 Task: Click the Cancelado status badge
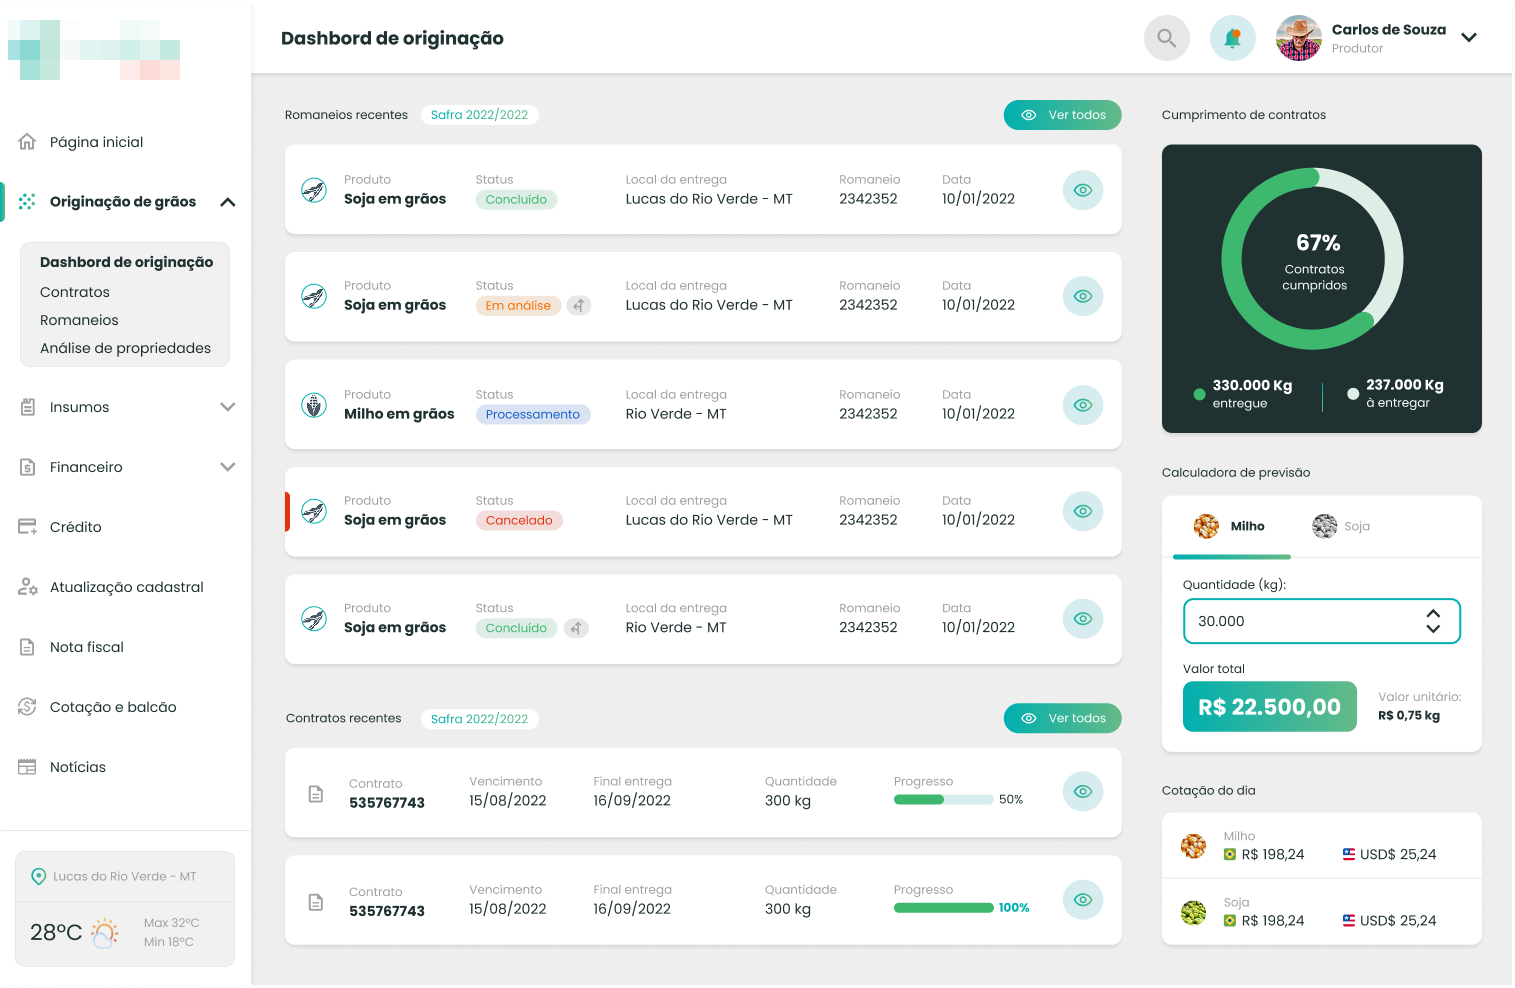coord(519,520)
